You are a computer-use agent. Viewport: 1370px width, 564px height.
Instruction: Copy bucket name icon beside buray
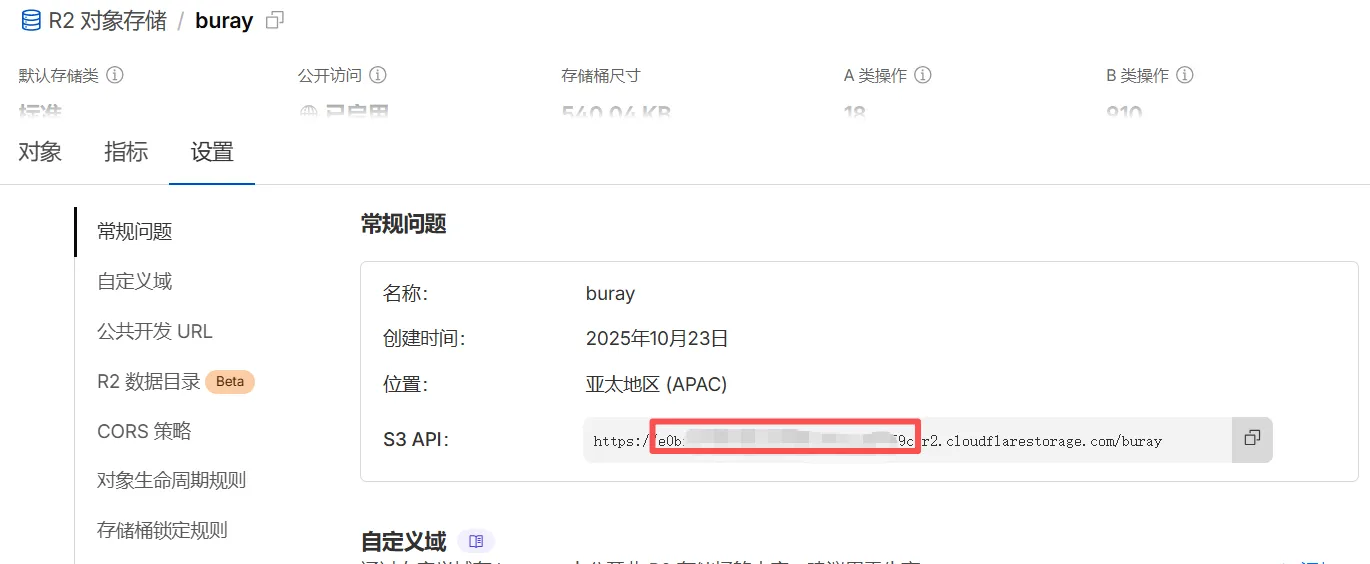(x=275, y=20)
